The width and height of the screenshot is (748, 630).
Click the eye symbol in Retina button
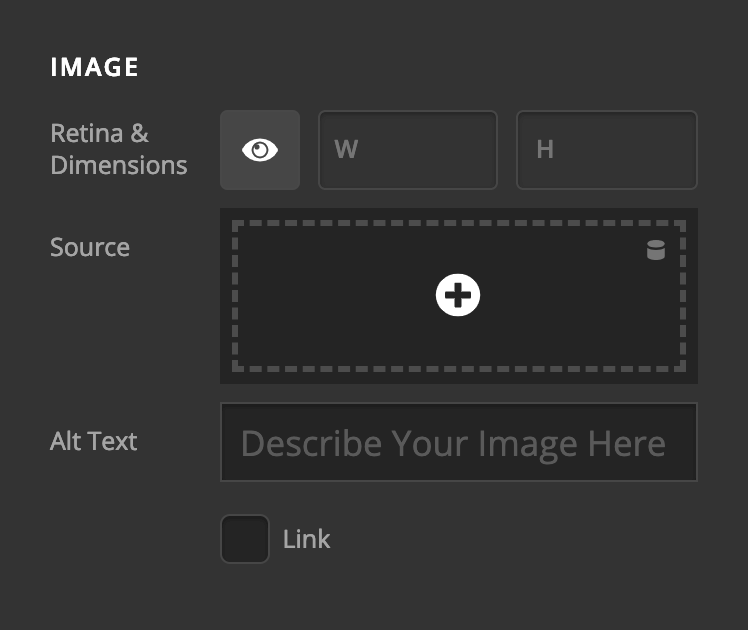coord(260,150)
